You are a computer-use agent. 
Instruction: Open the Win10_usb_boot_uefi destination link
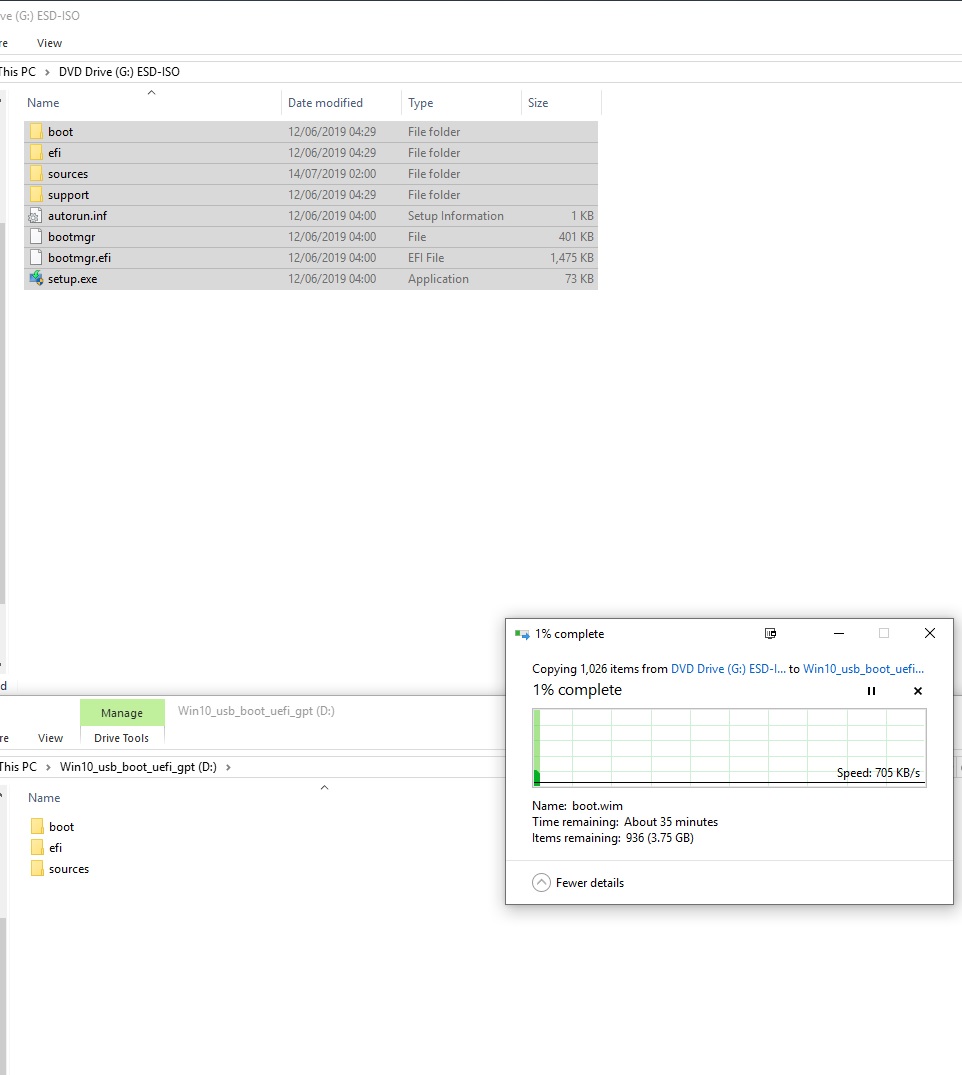(863, 669)
